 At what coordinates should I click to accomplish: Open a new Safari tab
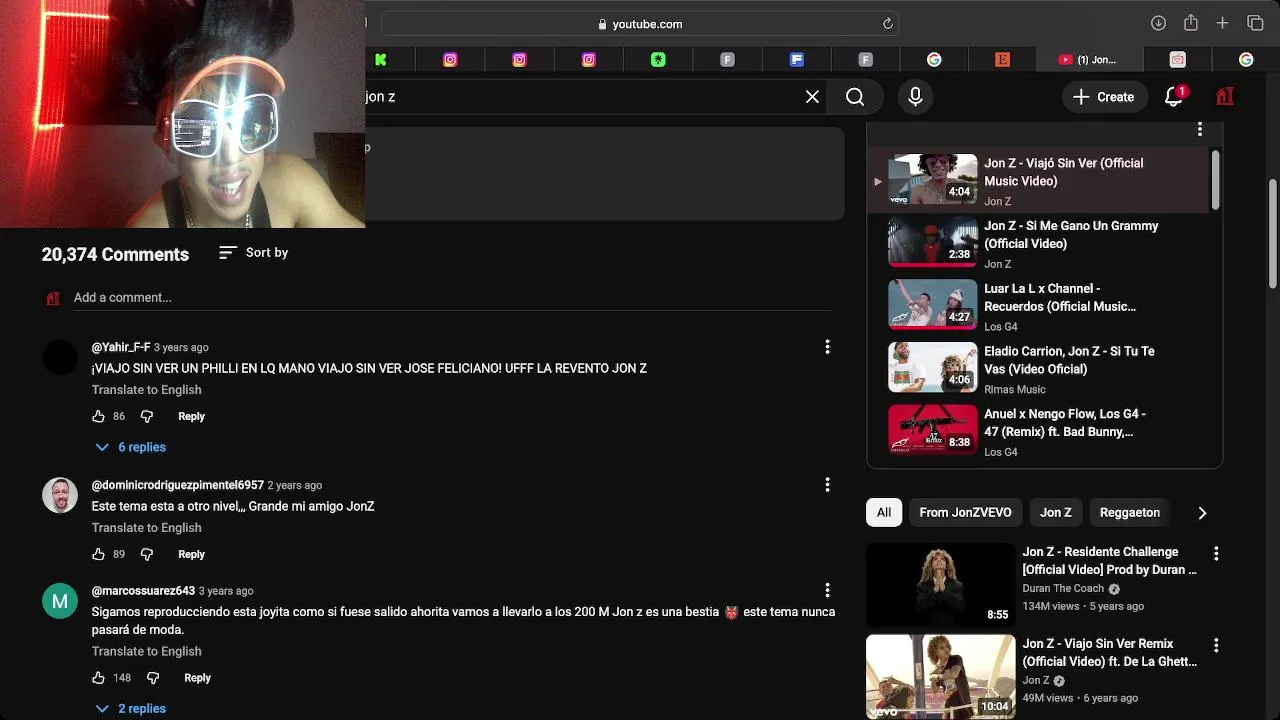coord(1222,23)
